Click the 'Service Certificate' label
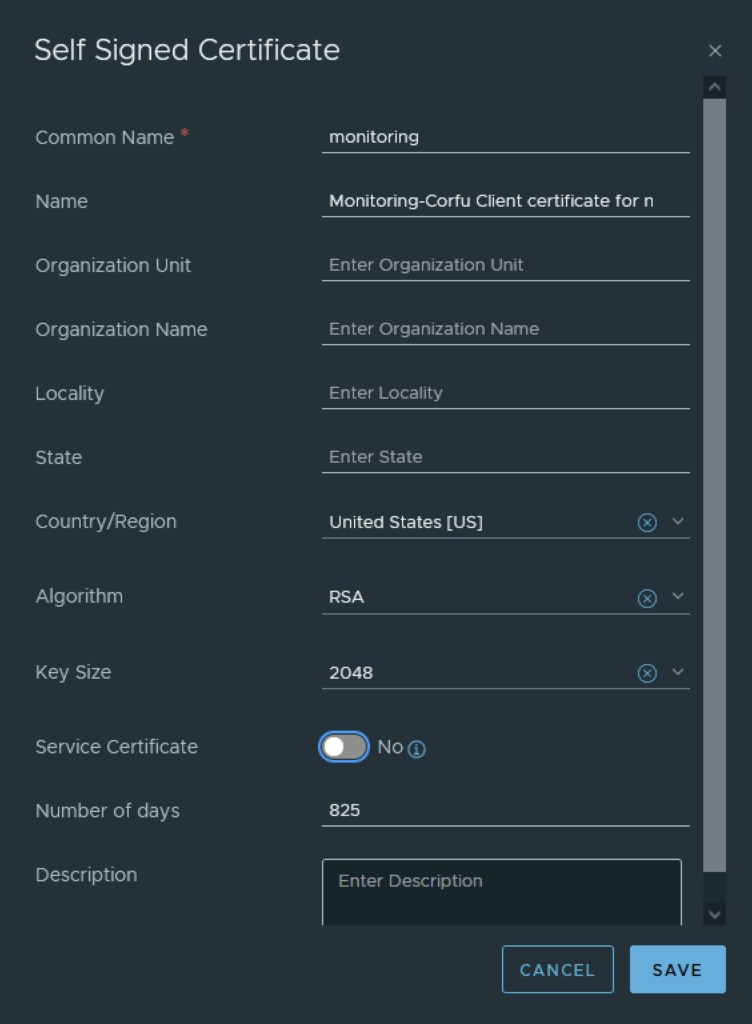This screenshot has width=752, height=1024. tap(116, 746)
